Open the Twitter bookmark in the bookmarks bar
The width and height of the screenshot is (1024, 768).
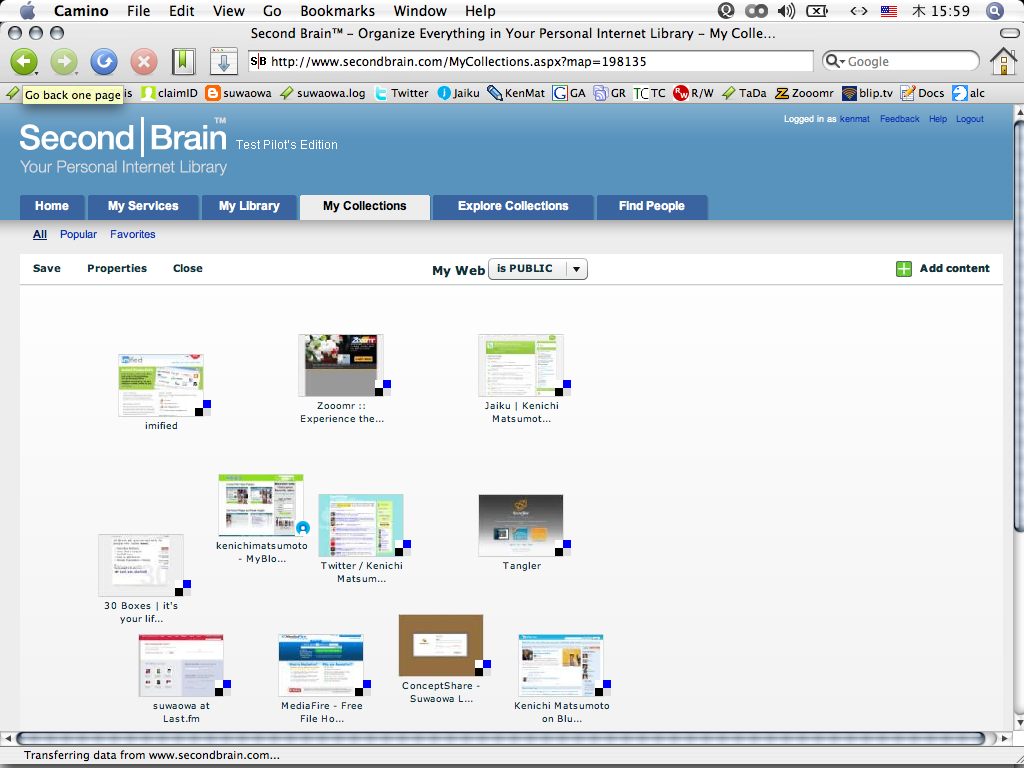point(401,93)
